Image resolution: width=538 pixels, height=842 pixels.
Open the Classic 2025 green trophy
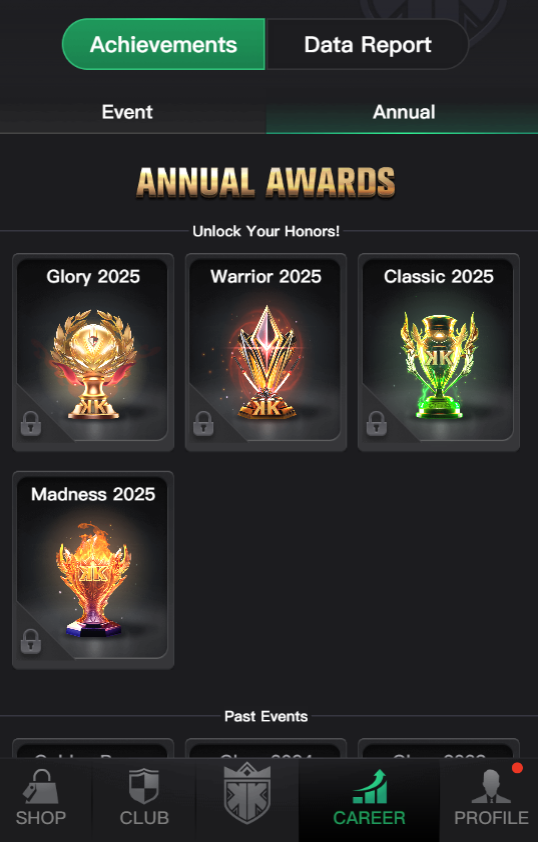439,366
